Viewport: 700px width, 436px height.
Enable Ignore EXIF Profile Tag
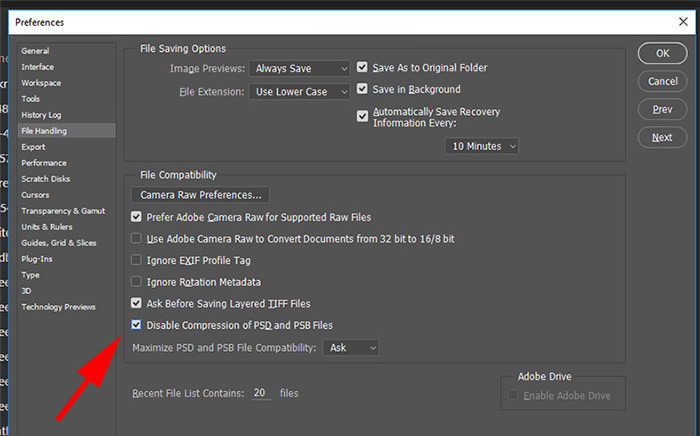136,260
